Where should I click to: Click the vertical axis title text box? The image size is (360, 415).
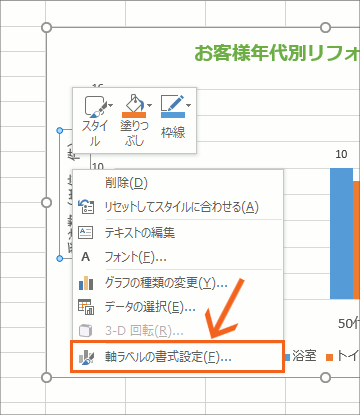[66, 194]
